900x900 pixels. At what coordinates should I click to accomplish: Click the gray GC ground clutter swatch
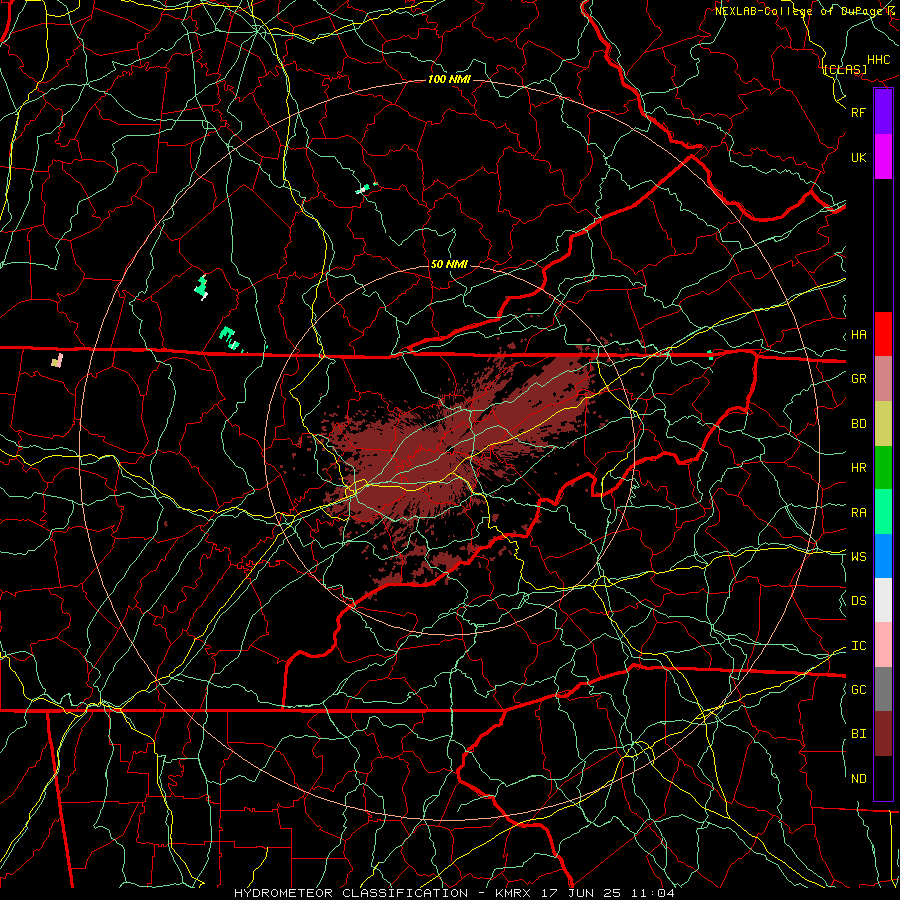(883, 689)
